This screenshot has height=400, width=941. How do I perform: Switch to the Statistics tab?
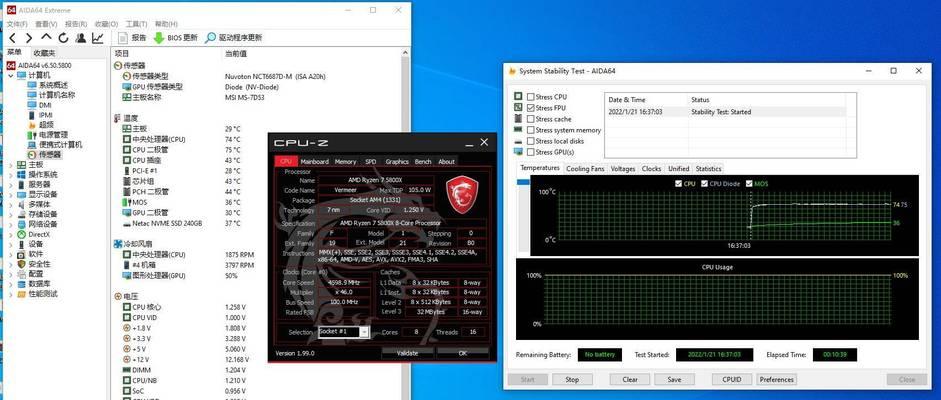708,169
